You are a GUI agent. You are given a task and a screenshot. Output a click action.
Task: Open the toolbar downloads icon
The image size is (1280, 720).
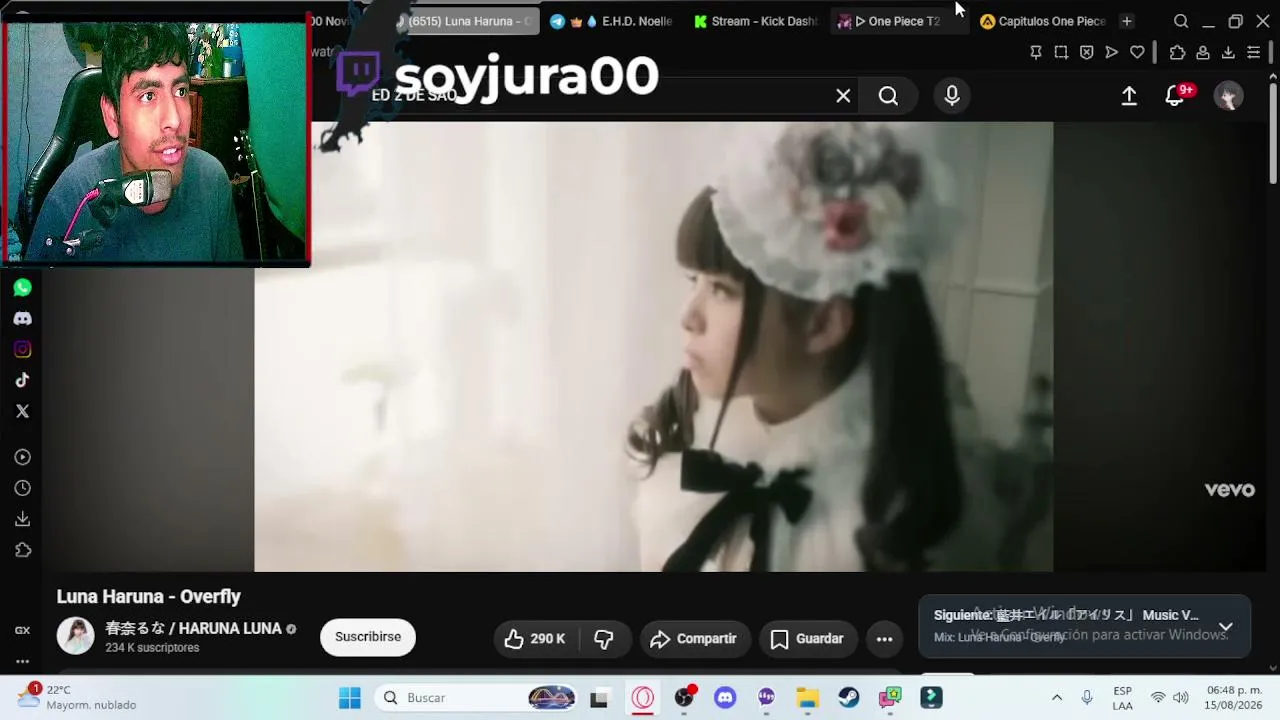[x=1228, y=52]
